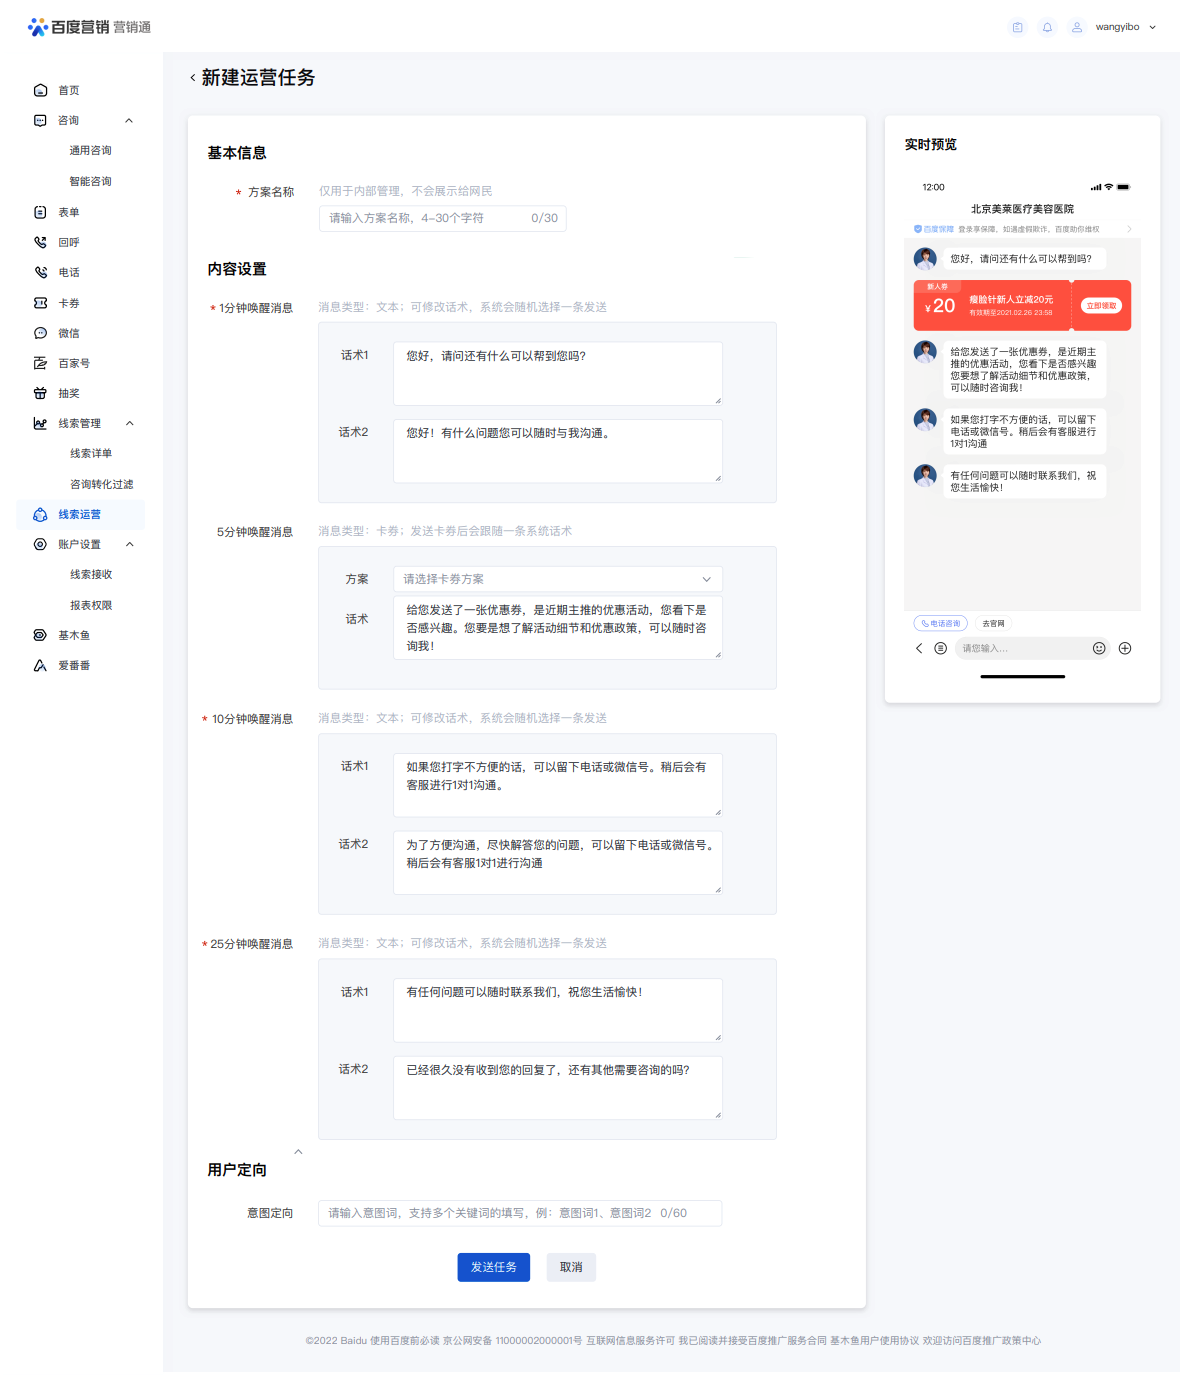The width and height of the screenshot is (1180, 1376).
Task: Click the 抽奖 gift icon
Action: pos(40,393)
